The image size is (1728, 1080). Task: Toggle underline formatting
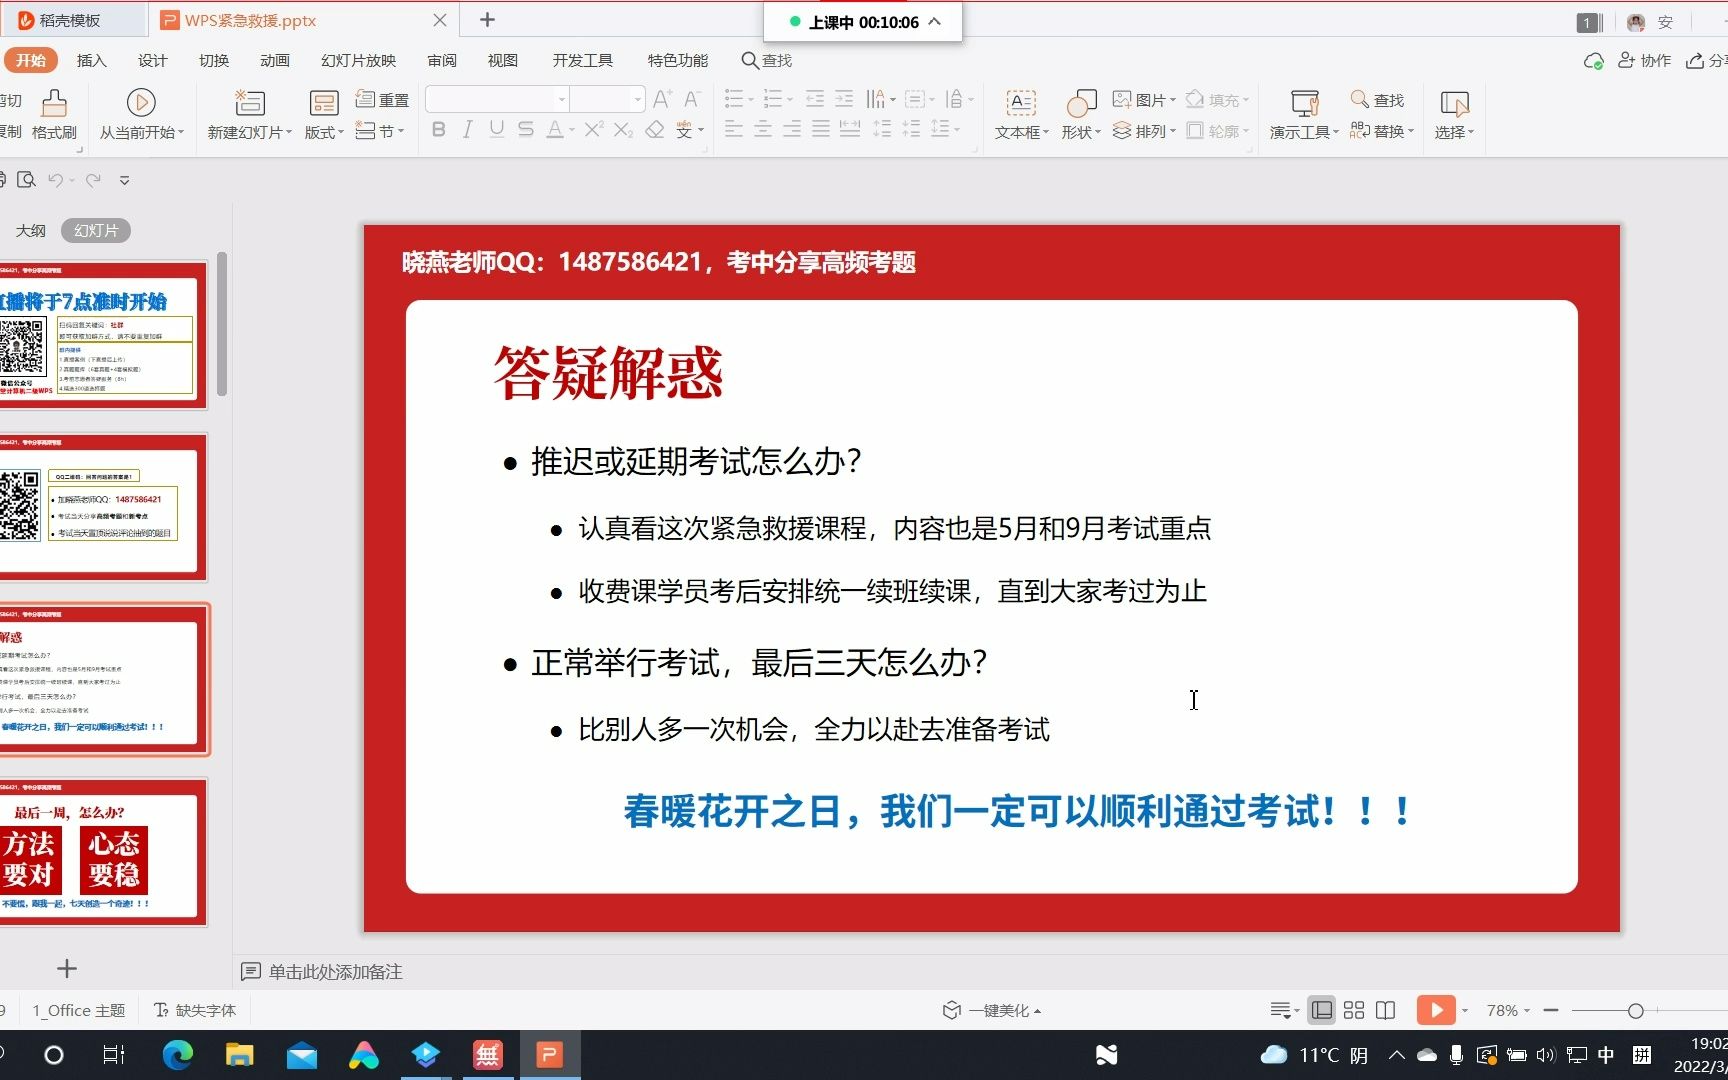click(496, 129)
